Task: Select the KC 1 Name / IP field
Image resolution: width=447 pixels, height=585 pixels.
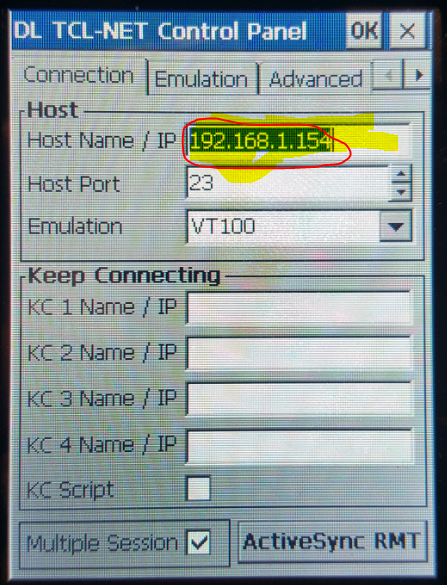Action: (x=300, y=308)
